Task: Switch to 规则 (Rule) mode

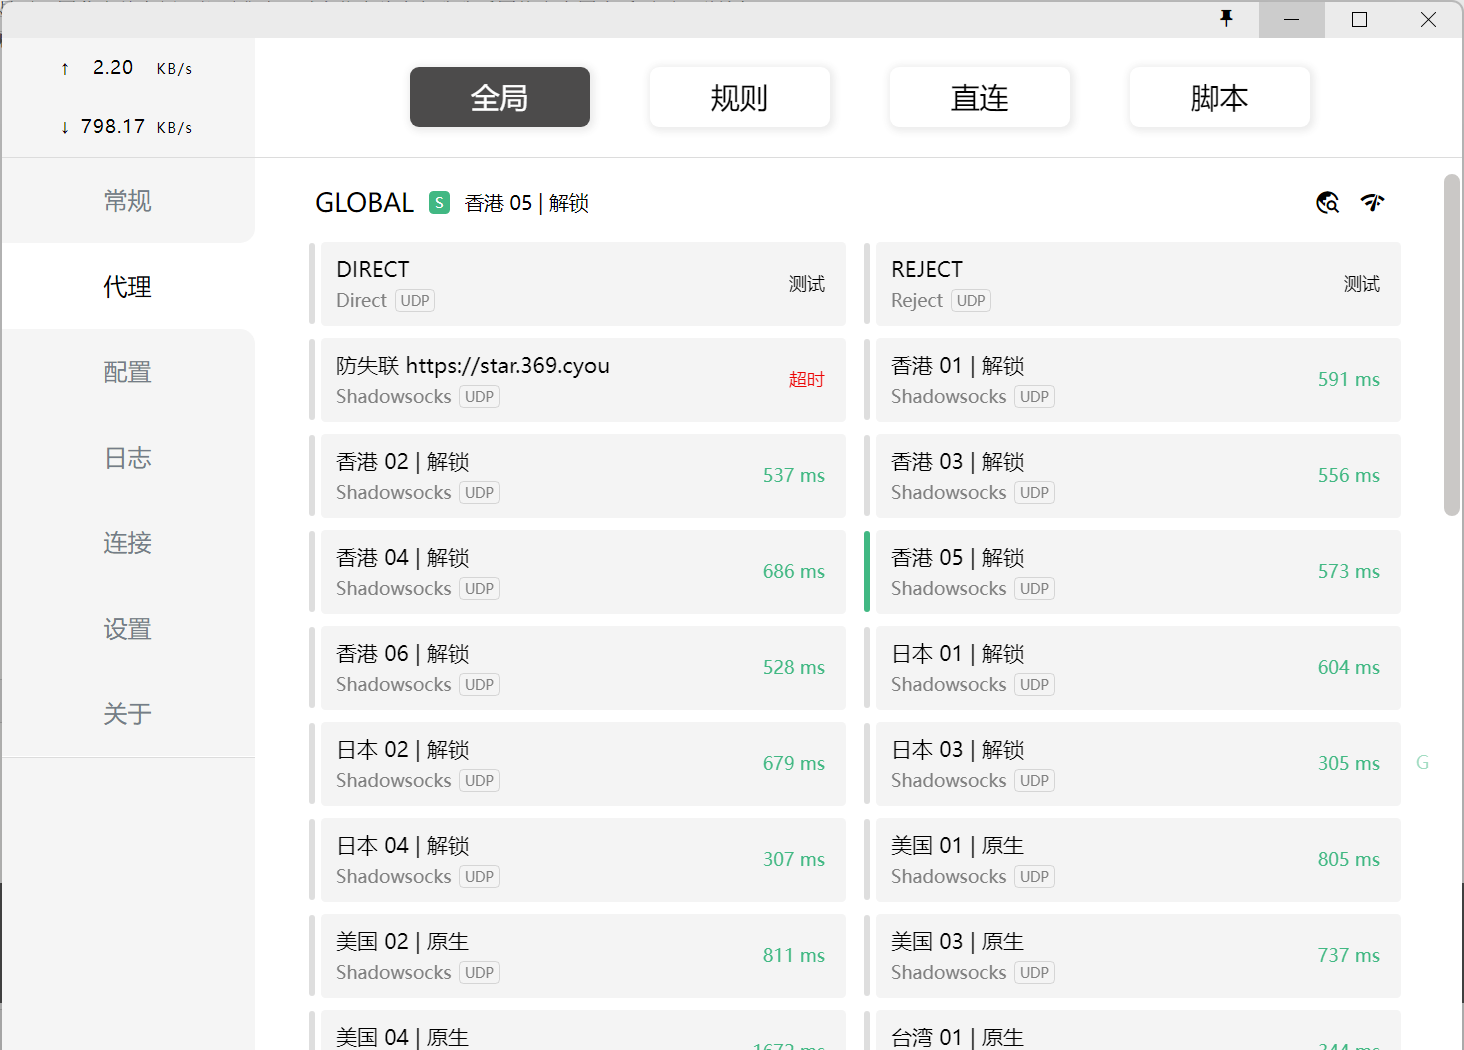Action: pyautogui.click(x=739, y=97)
